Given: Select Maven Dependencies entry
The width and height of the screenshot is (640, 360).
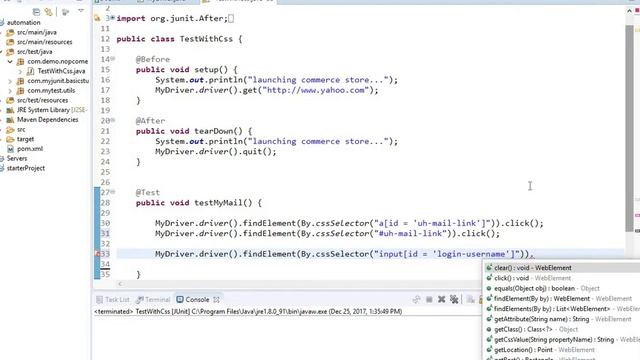Looking at the screenshot, I should (47, 120).
